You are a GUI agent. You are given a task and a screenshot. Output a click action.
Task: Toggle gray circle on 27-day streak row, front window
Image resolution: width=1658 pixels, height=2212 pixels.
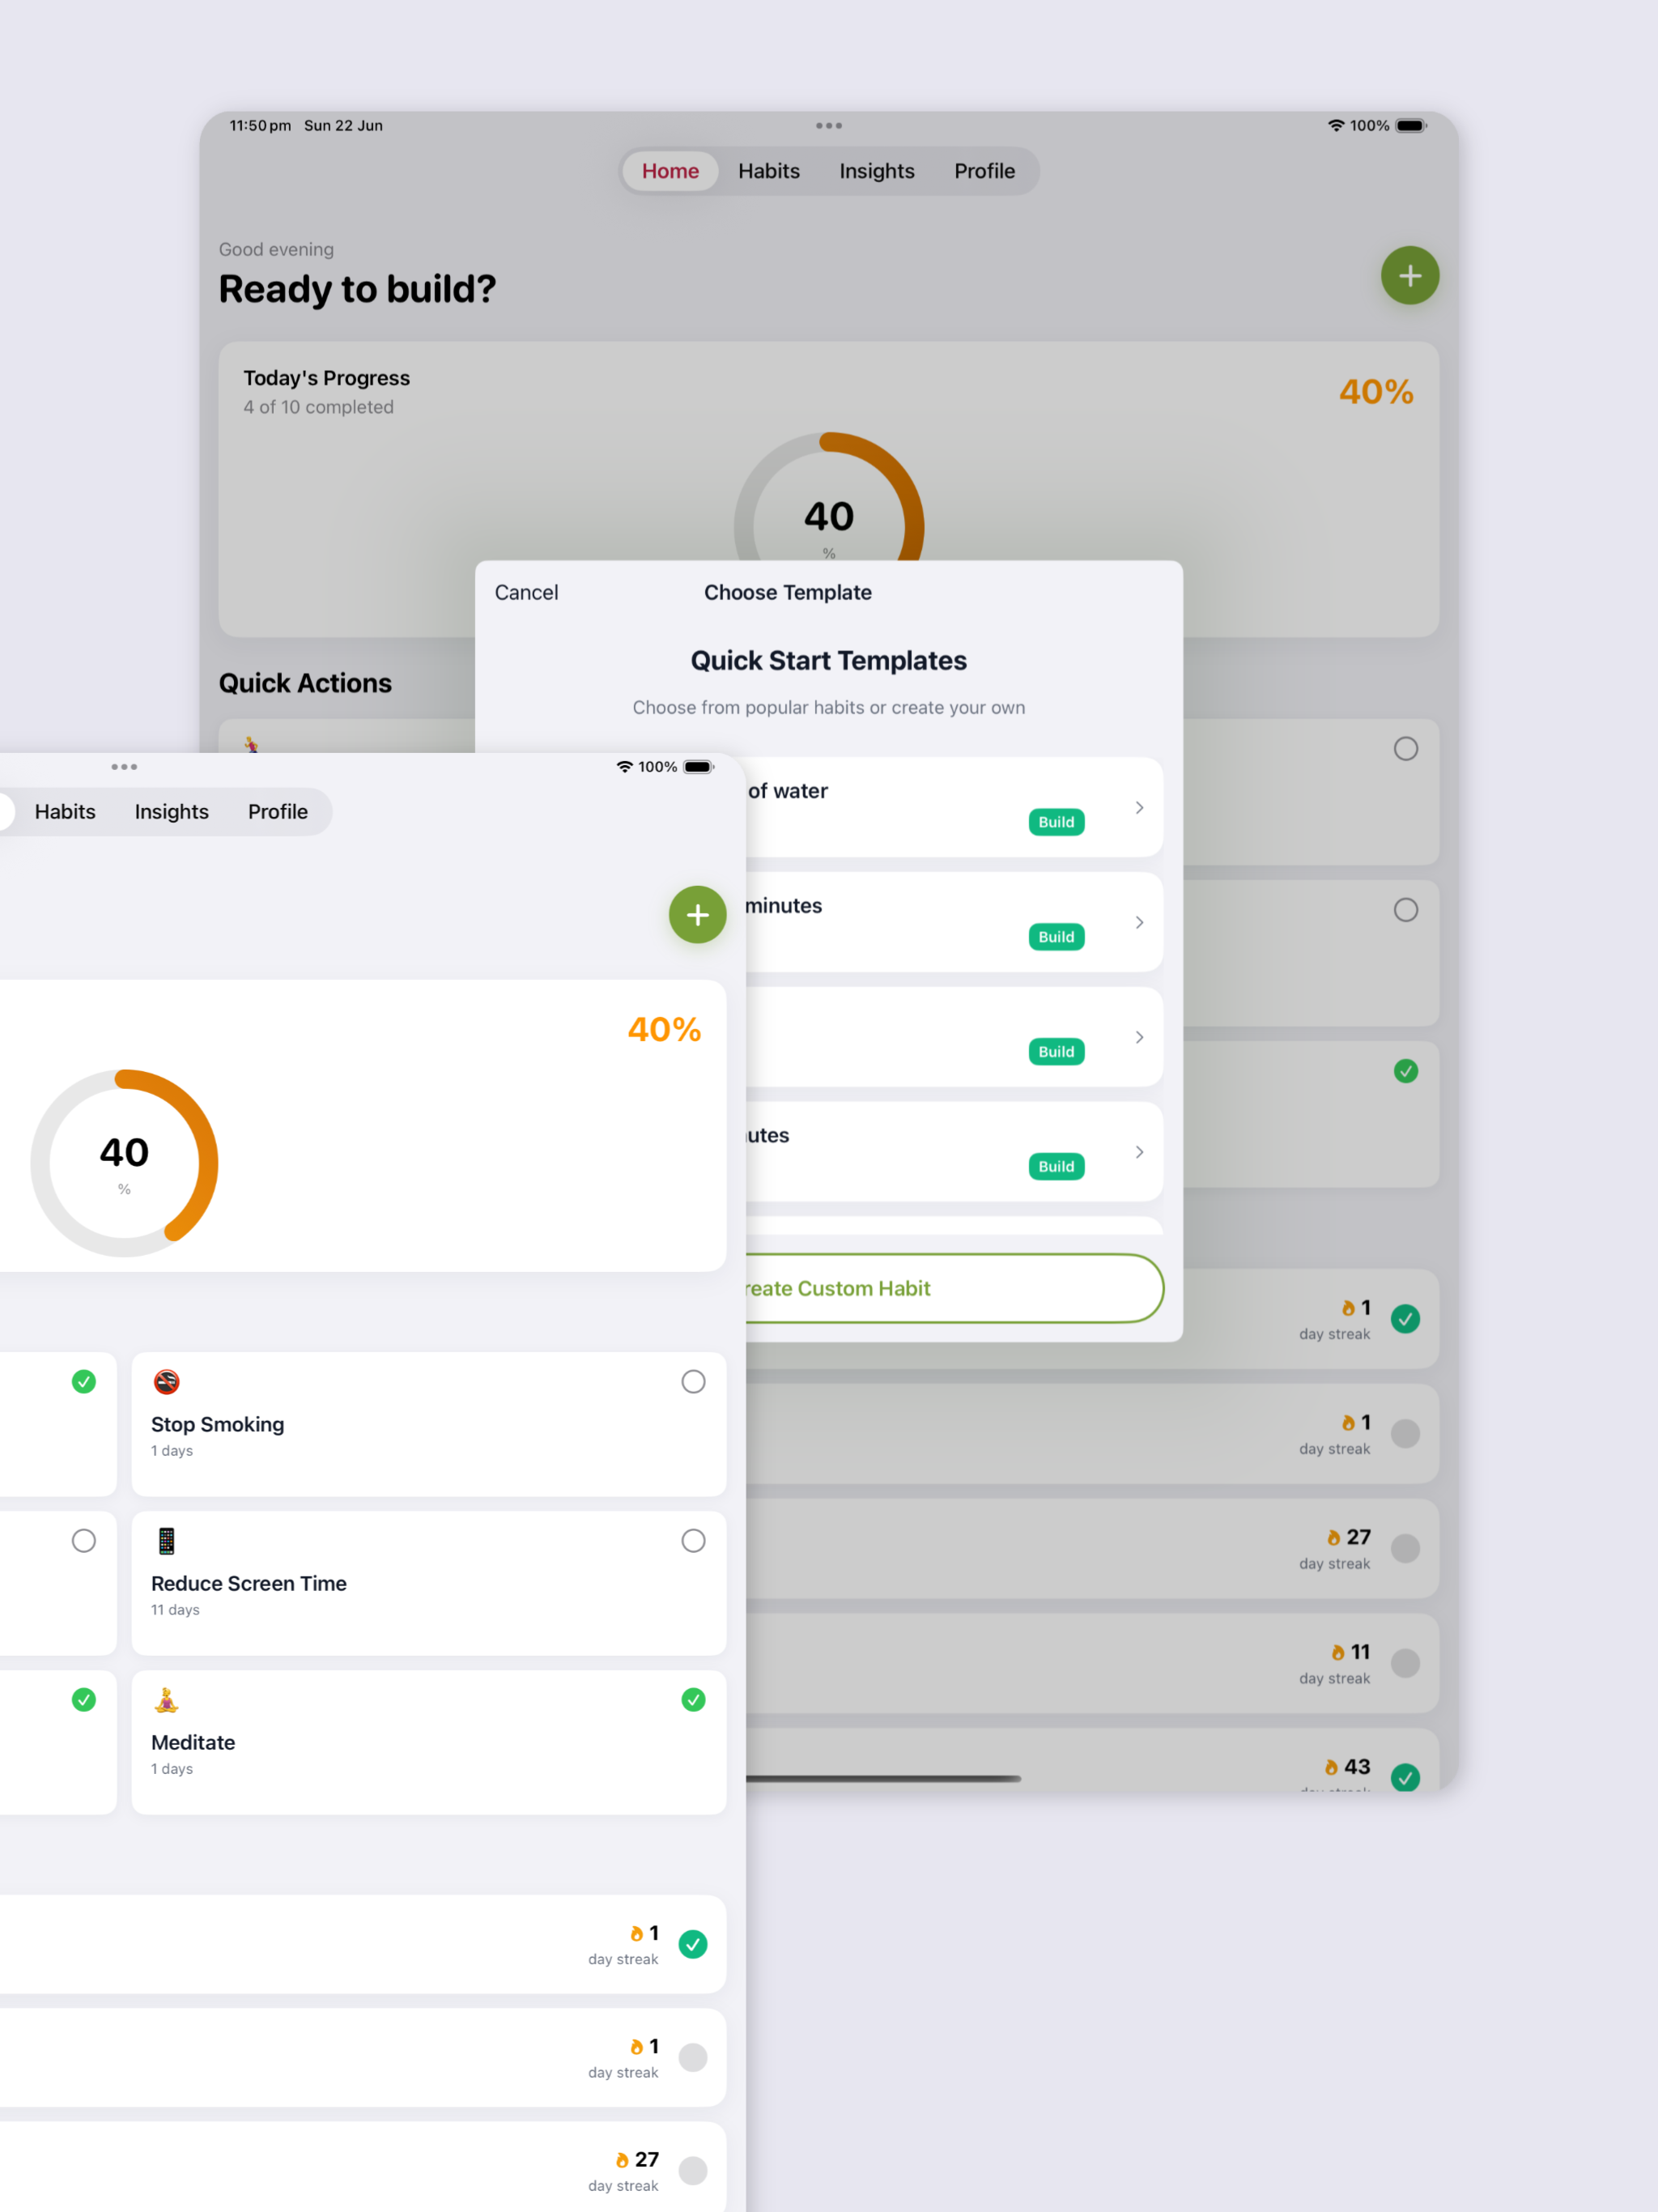click(x=693, y=2170)
